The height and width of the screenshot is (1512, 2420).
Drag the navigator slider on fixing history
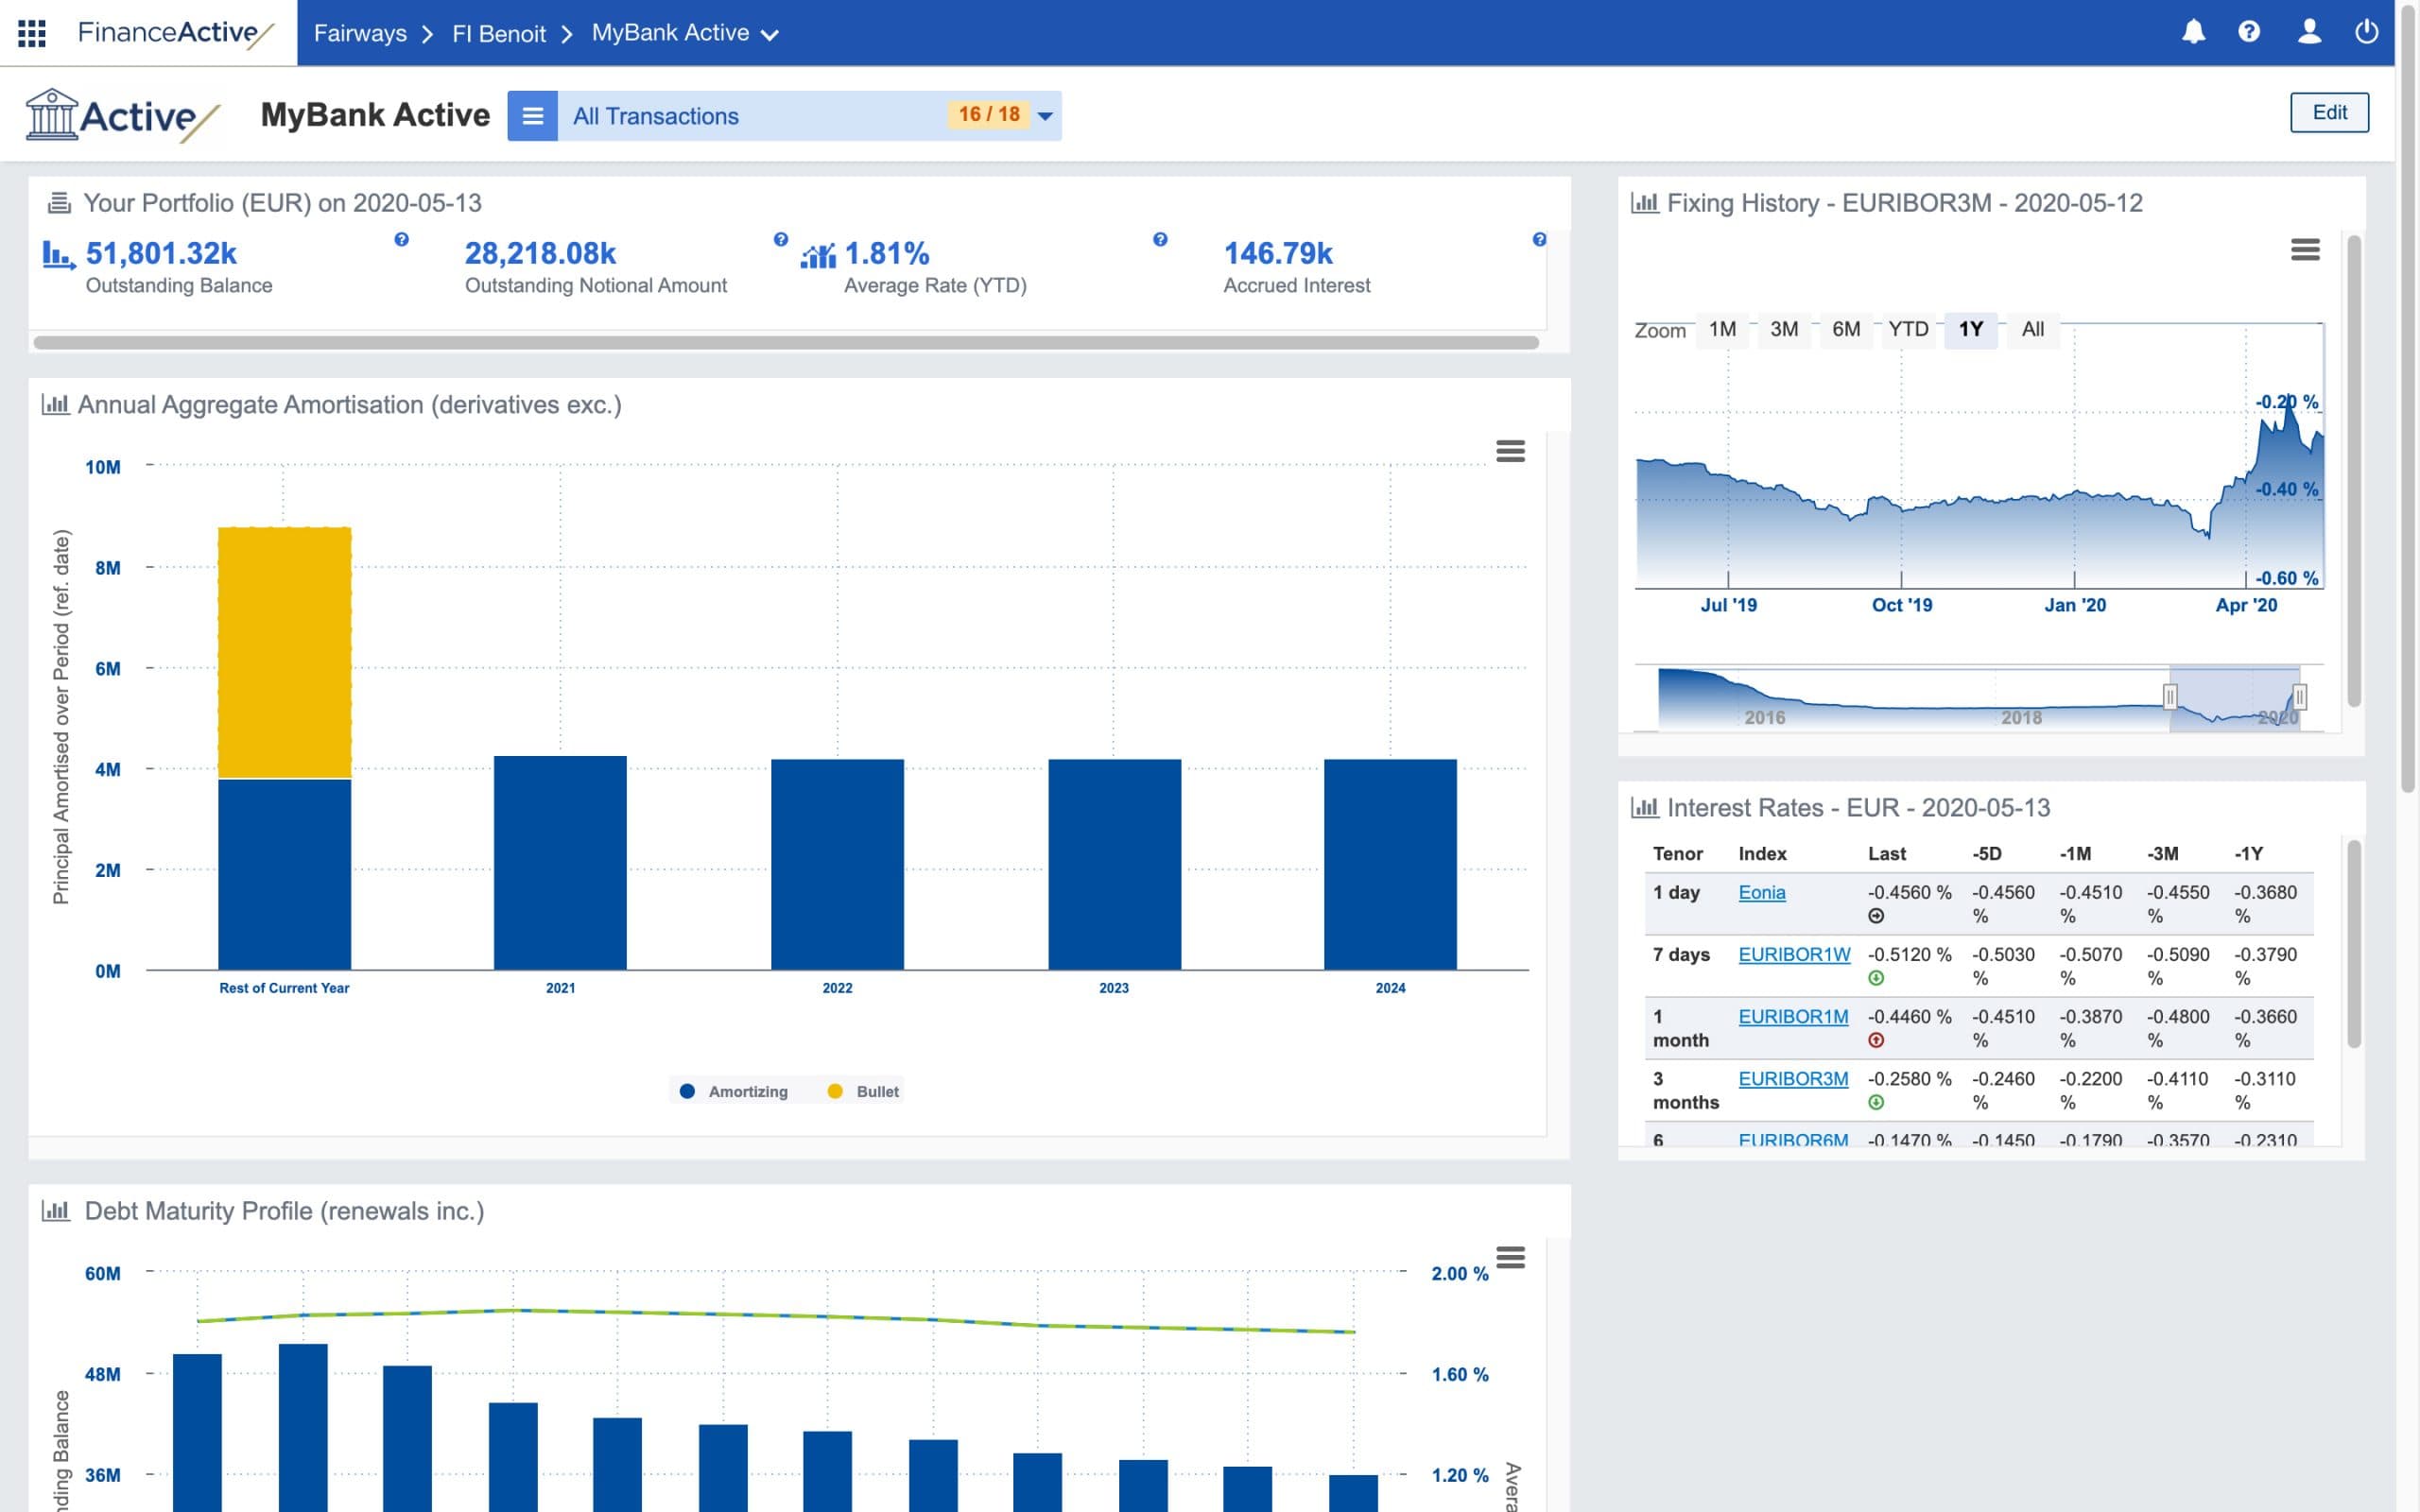point(2174,694)
